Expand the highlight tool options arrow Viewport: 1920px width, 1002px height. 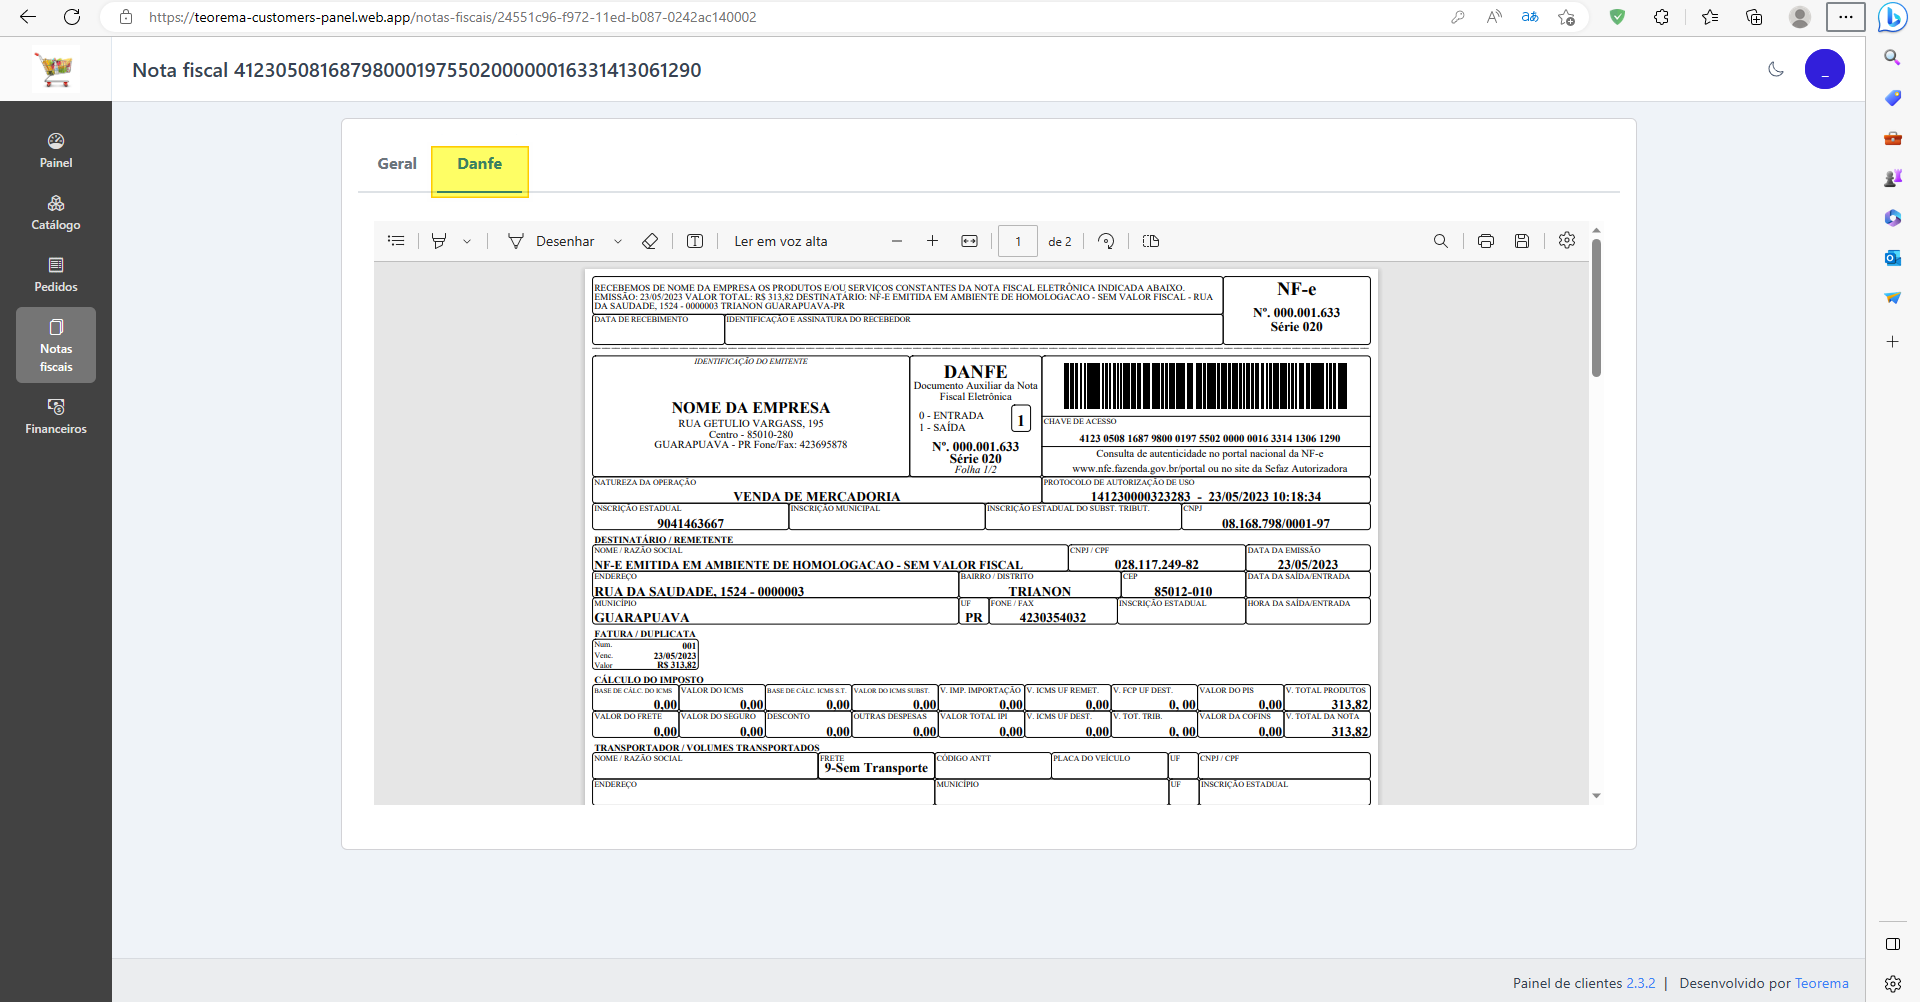(x=467, y=241)
